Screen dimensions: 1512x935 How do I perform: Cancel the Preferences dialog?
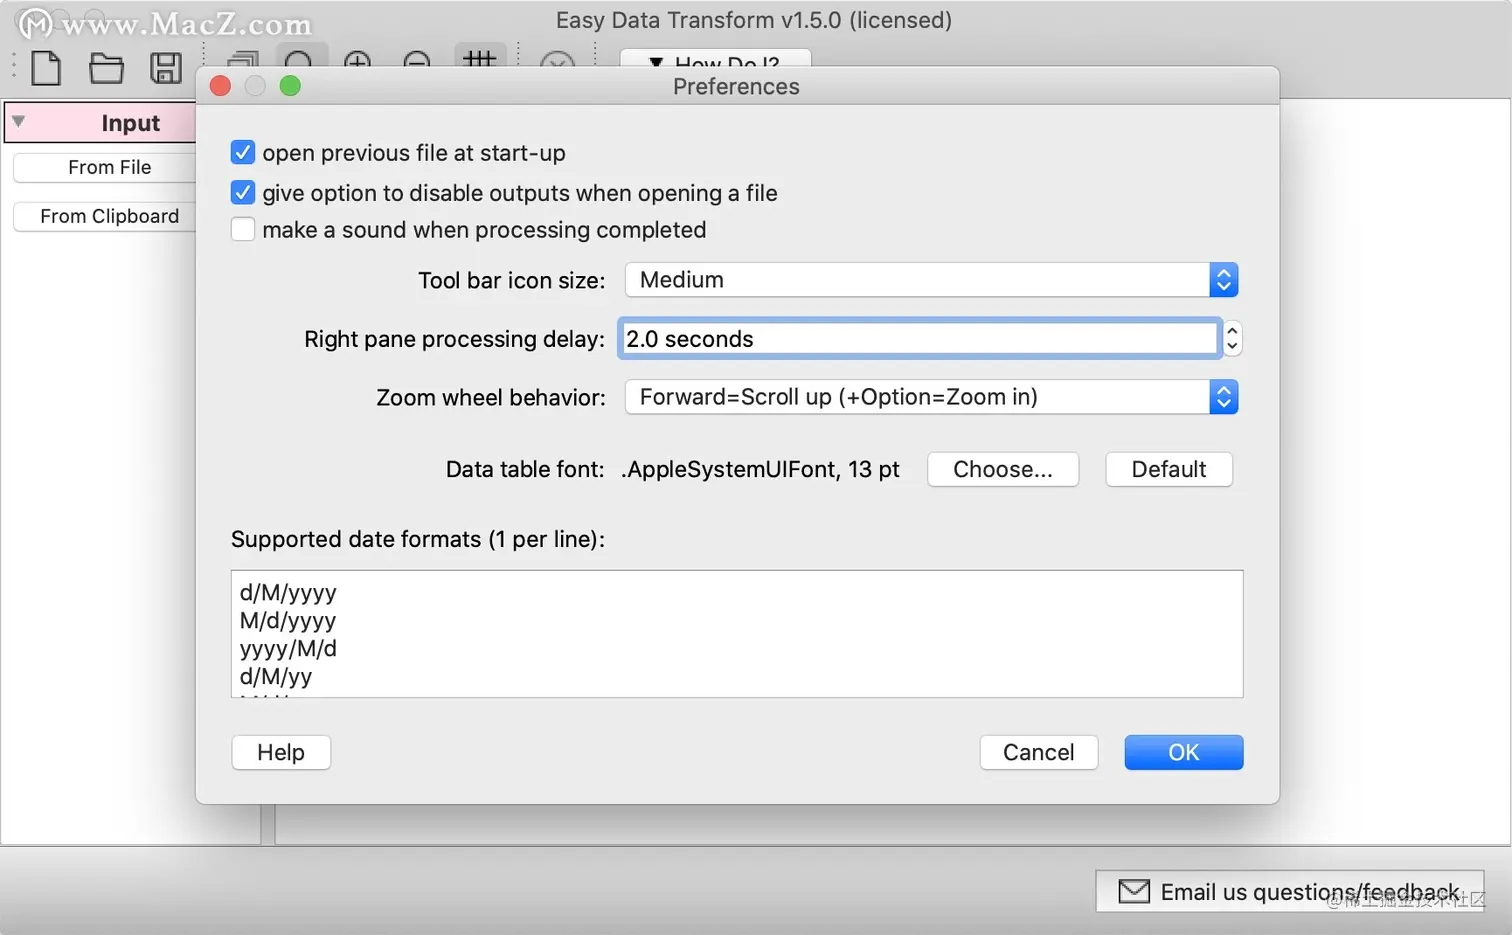[1039, 752]
